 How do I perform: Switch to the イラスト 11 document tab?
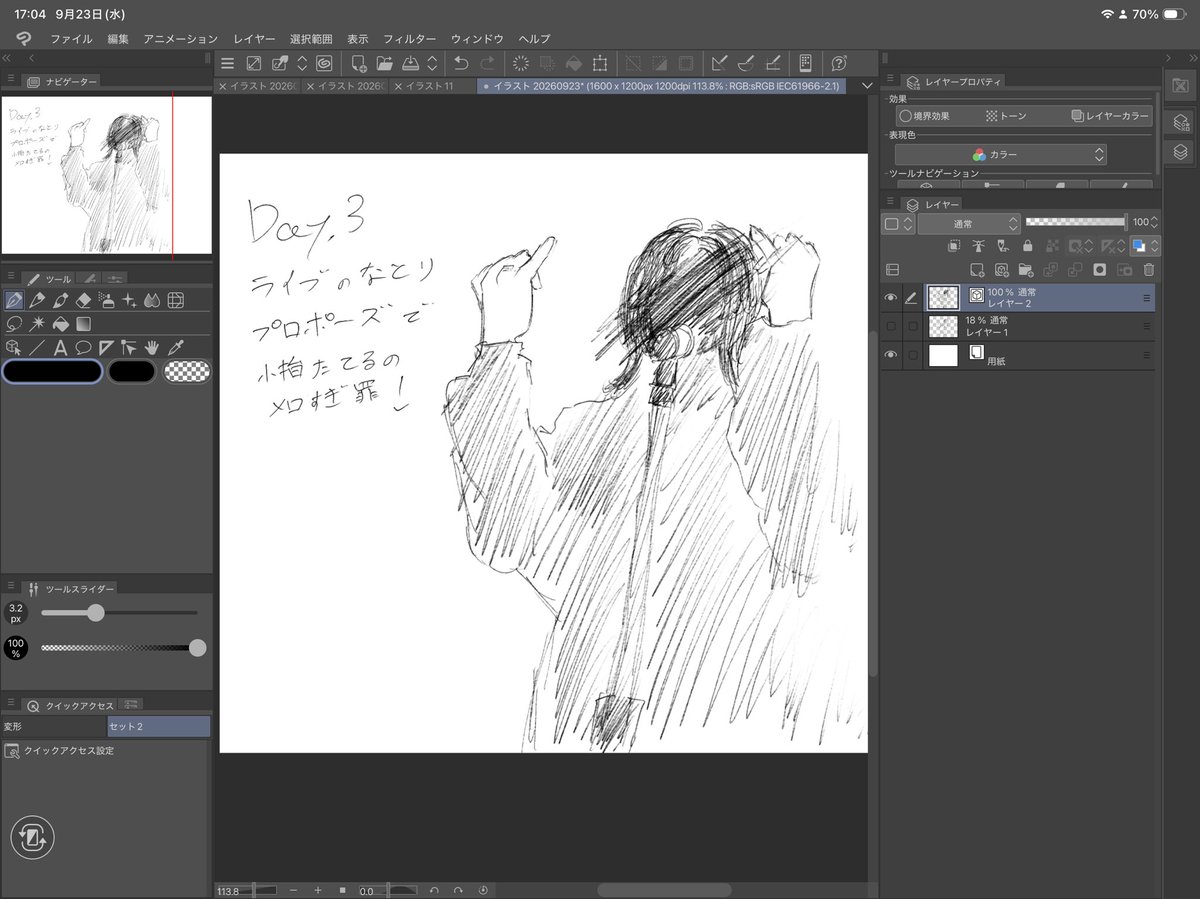tap(431, 86)
